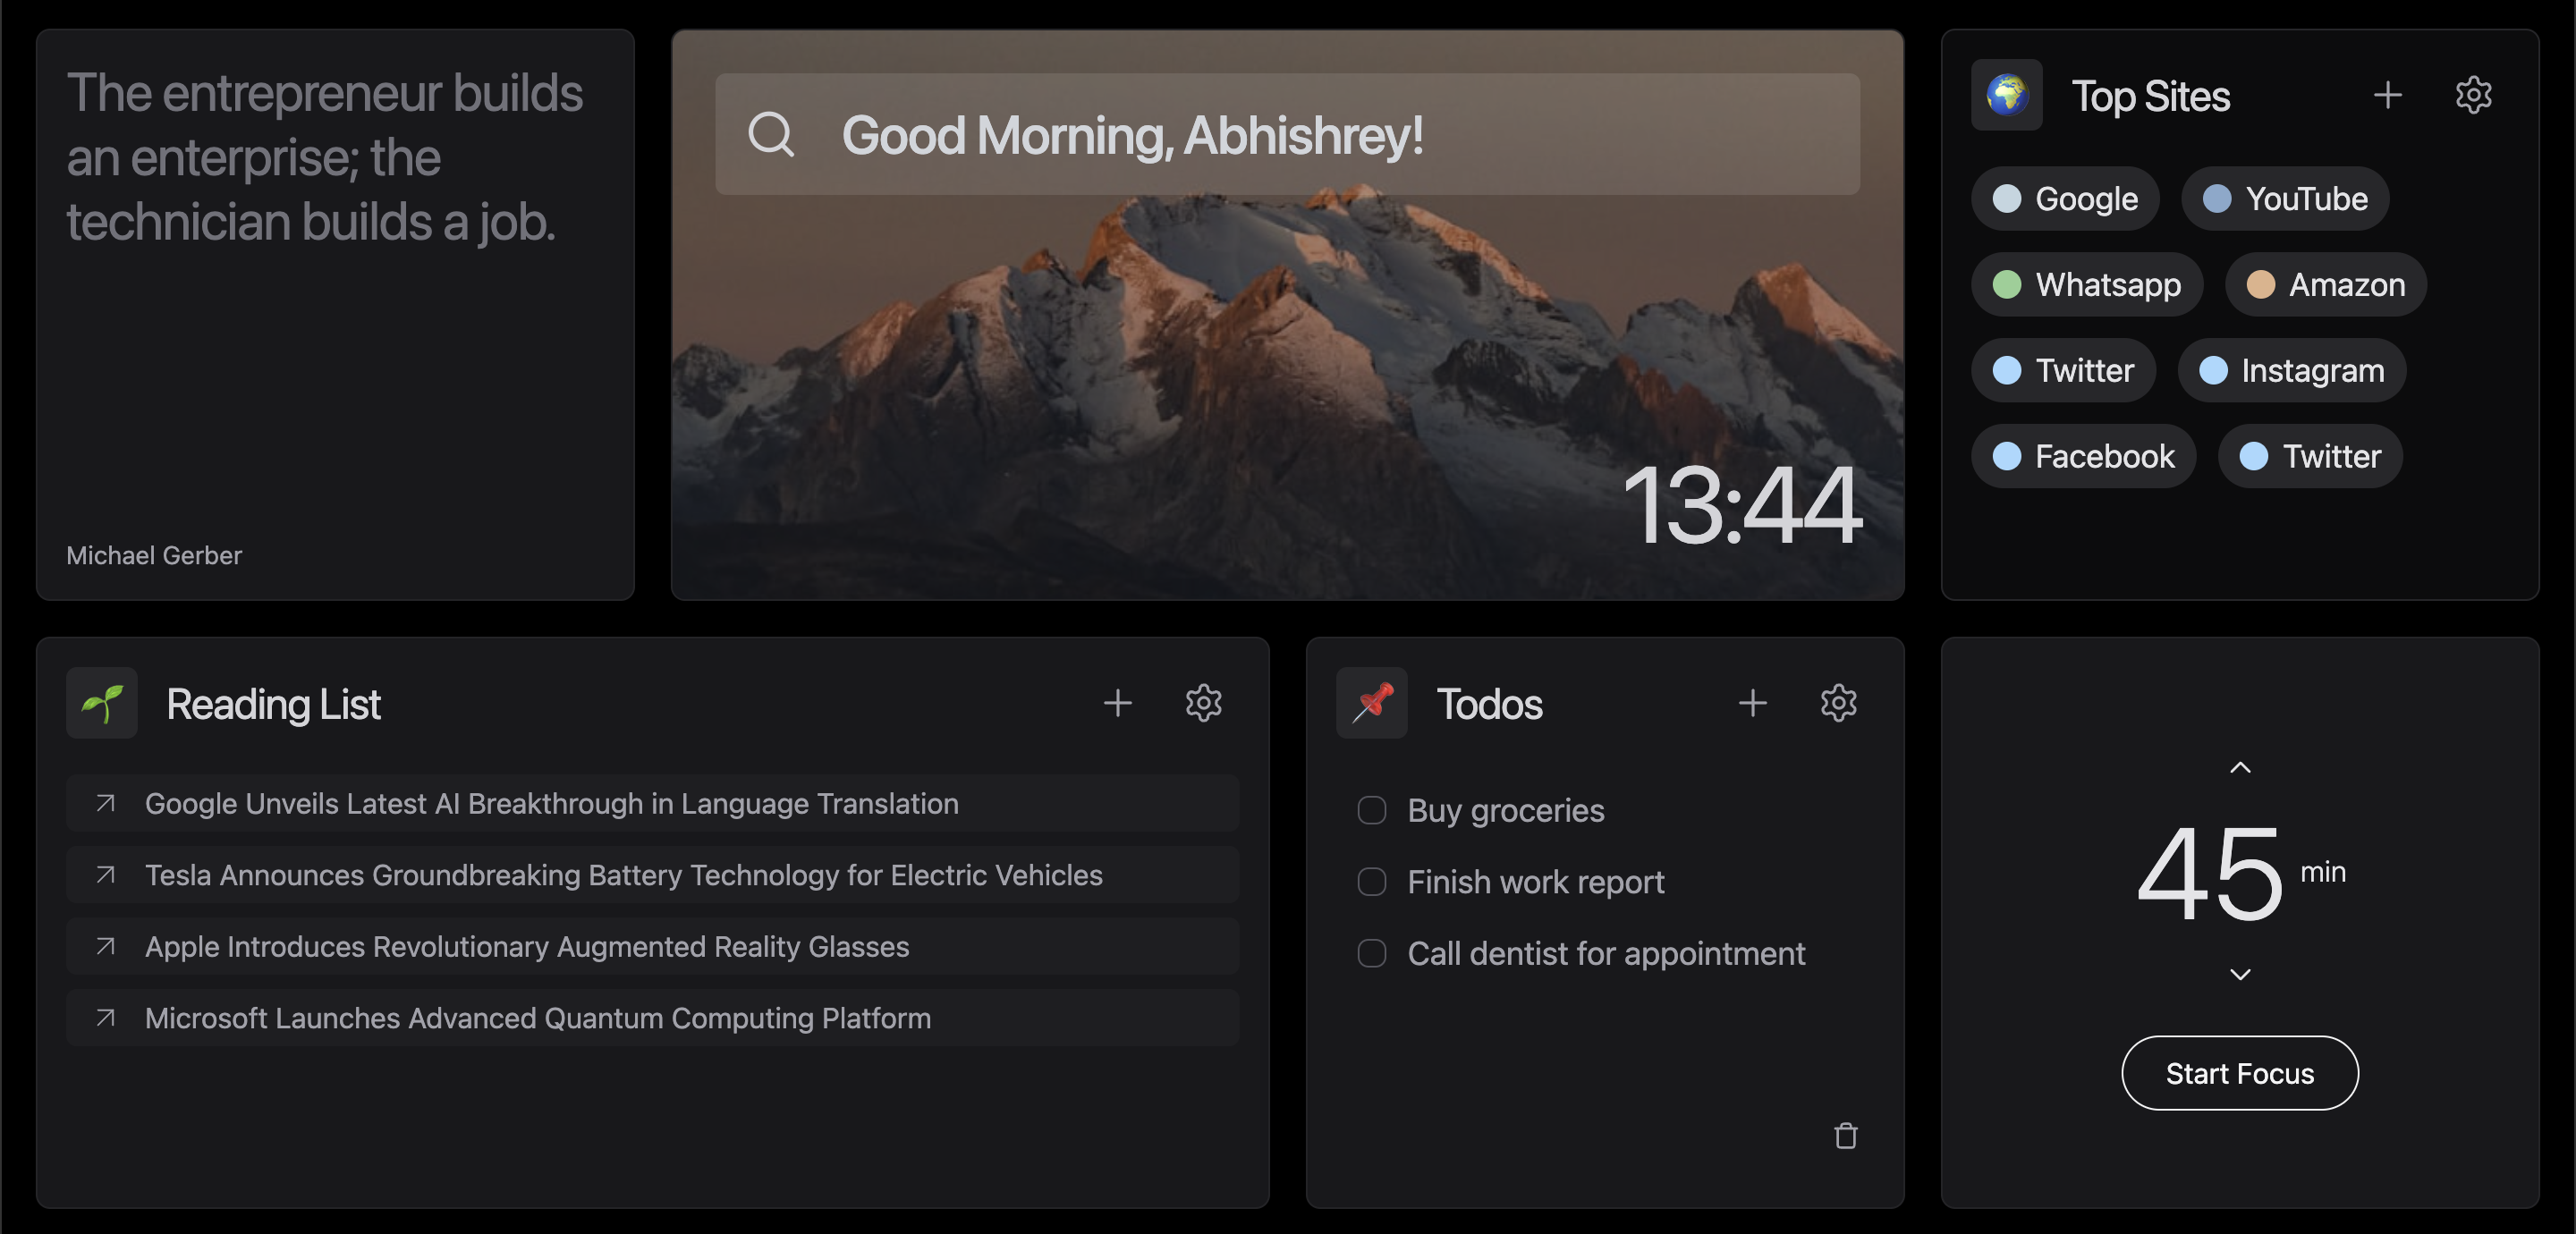Screen dimensions: 2576x1234
Task: Check Call dentist for appointment checkbox
Action: coord(1371,953)
